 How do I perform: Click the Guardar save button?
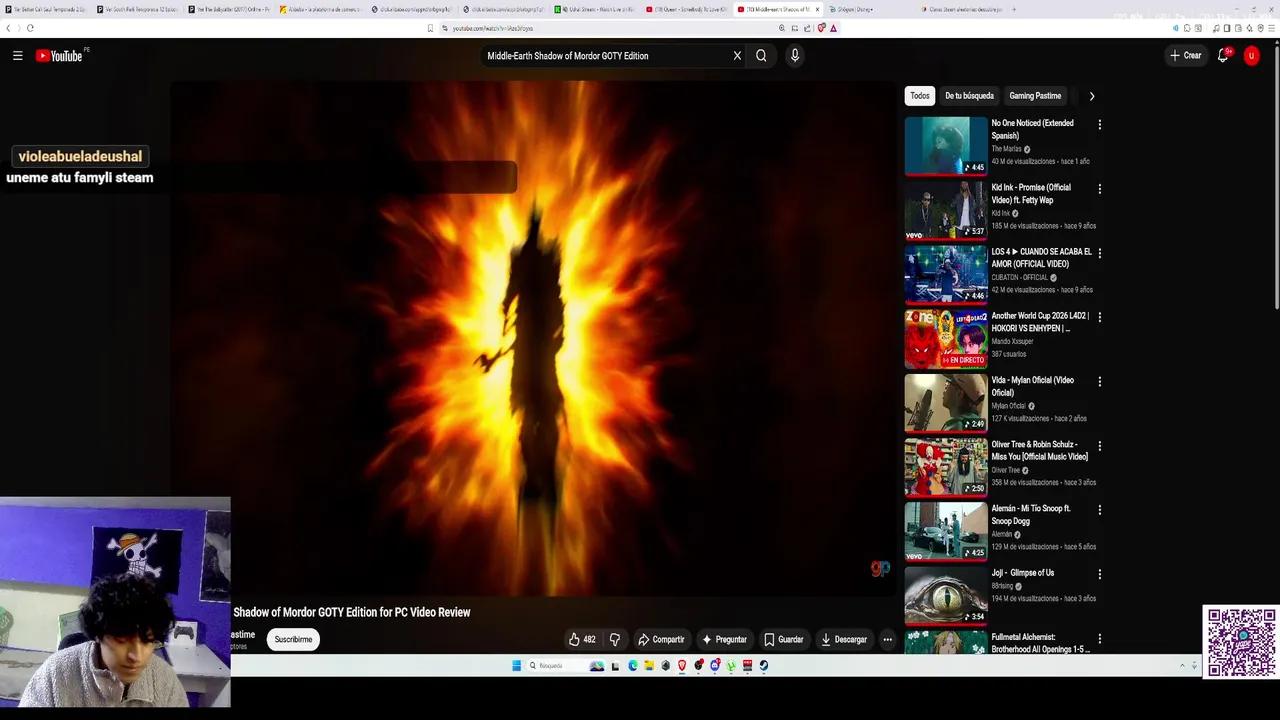point(784,640)
